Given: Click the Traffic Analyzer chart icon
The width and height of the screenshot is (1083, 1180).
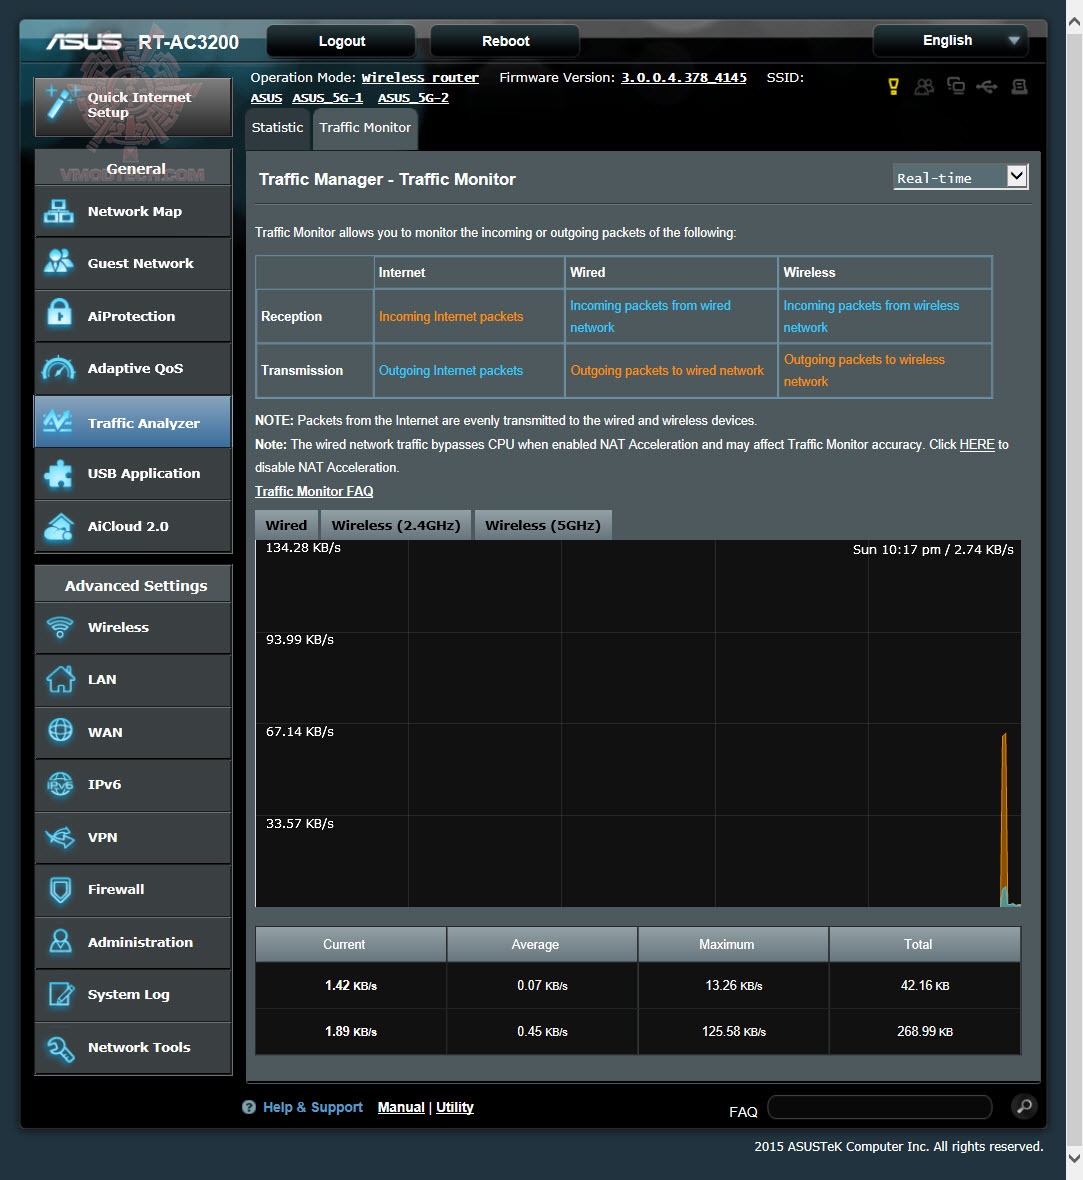Looking at the screenshot, I should [57, 421].
